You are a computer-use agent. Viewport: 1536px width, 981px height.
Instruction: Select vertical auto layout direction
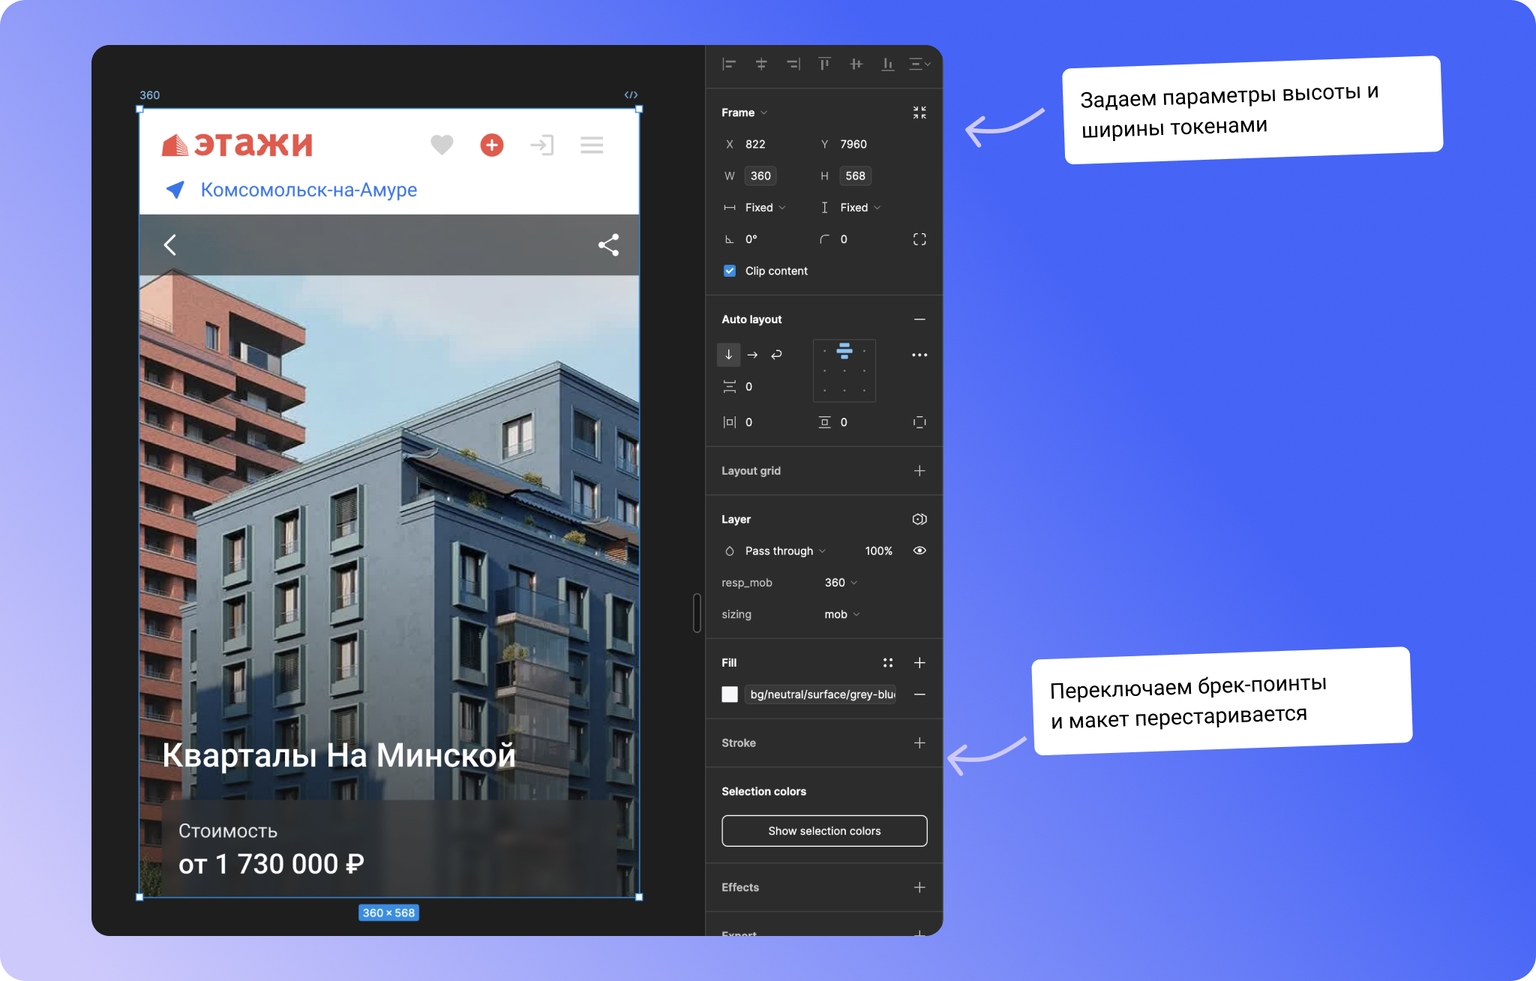729,354
